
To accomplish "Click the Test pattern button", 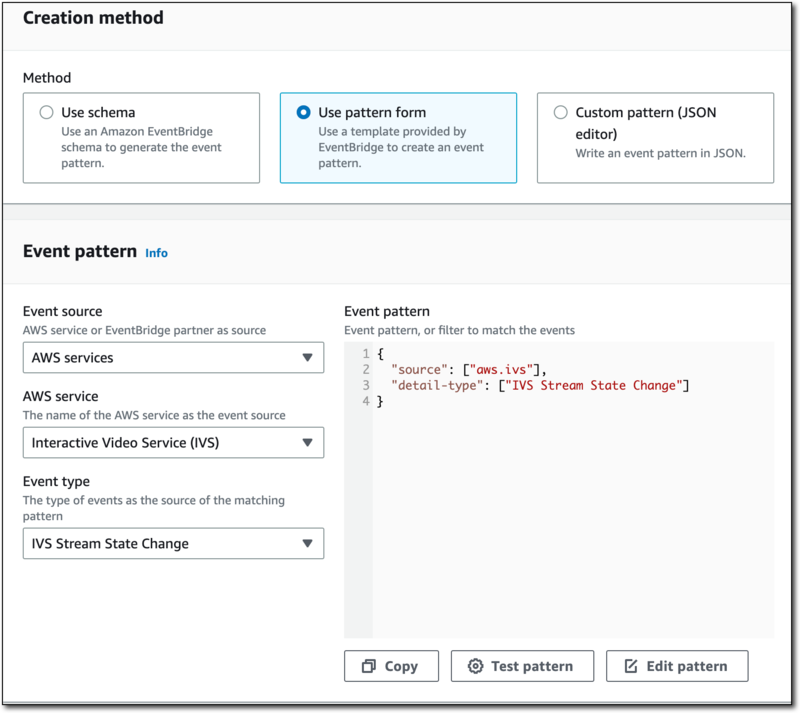I will [x=522, y=666].
